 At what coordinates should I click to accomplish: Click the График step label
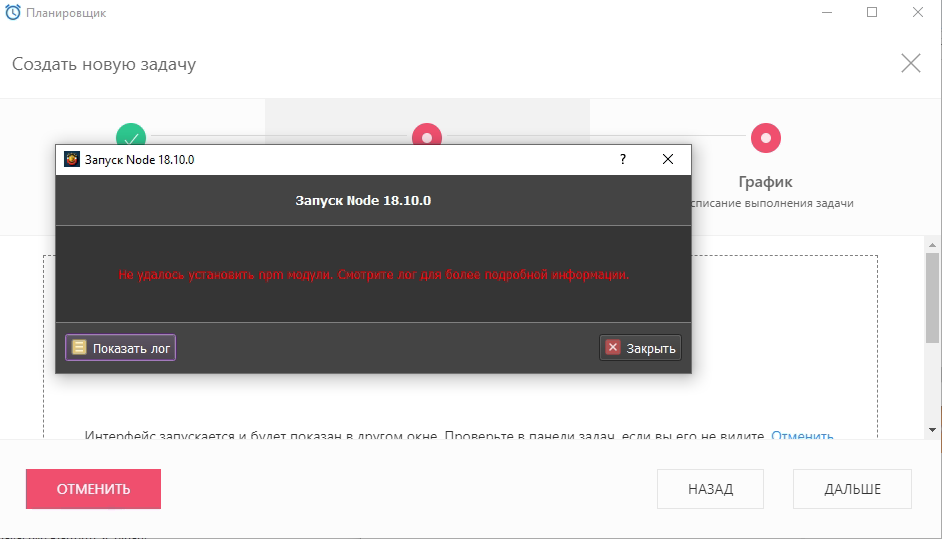point(765,181)
